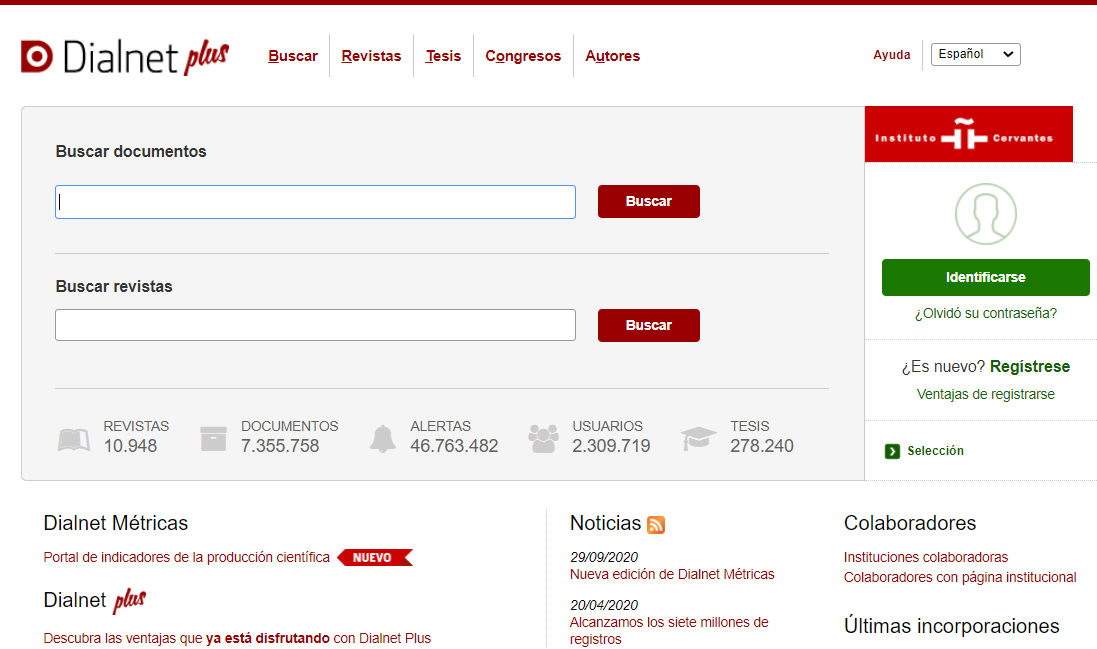Image resolution: width=1097 pixels, height=649 pixels.
Task: Click the Noticias heading
Action: click(x=605, y=523)
